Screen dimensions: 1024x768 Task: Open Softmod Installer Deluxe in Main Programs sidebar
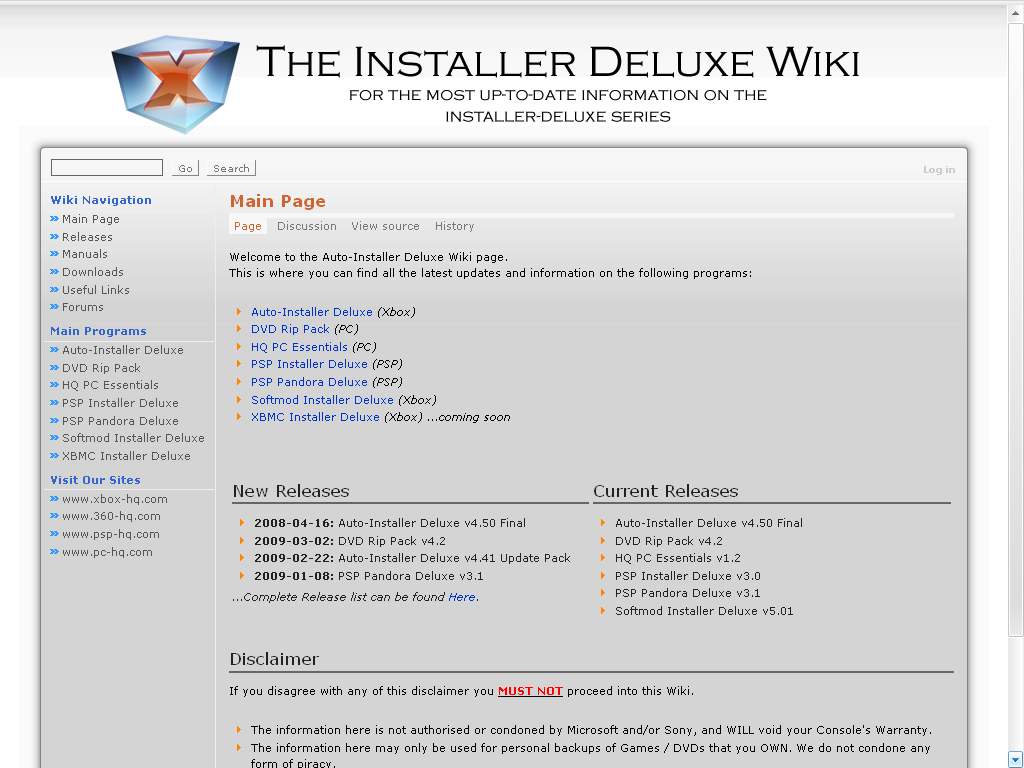pyautogui.click(x=133, y=438)
